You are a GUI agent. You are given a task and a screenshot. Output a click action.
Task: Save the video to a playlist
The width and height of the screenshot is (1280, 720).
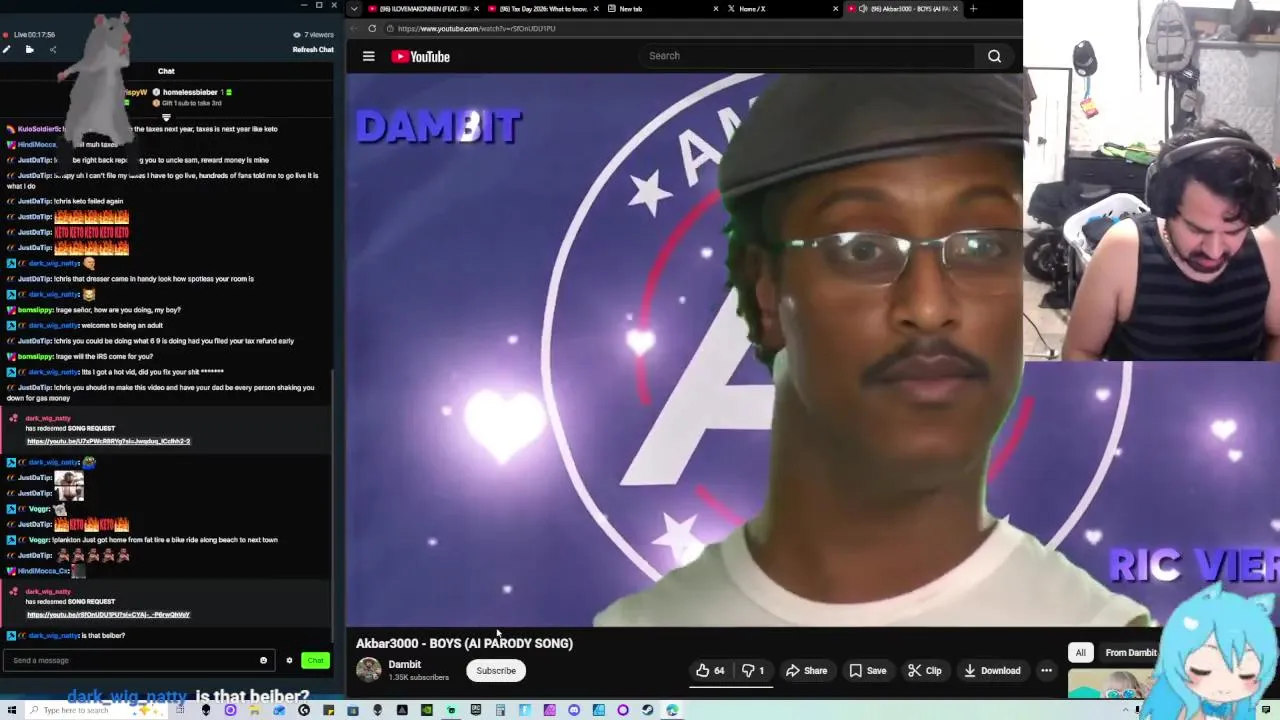pyautogui.click(x=867, y=671)
